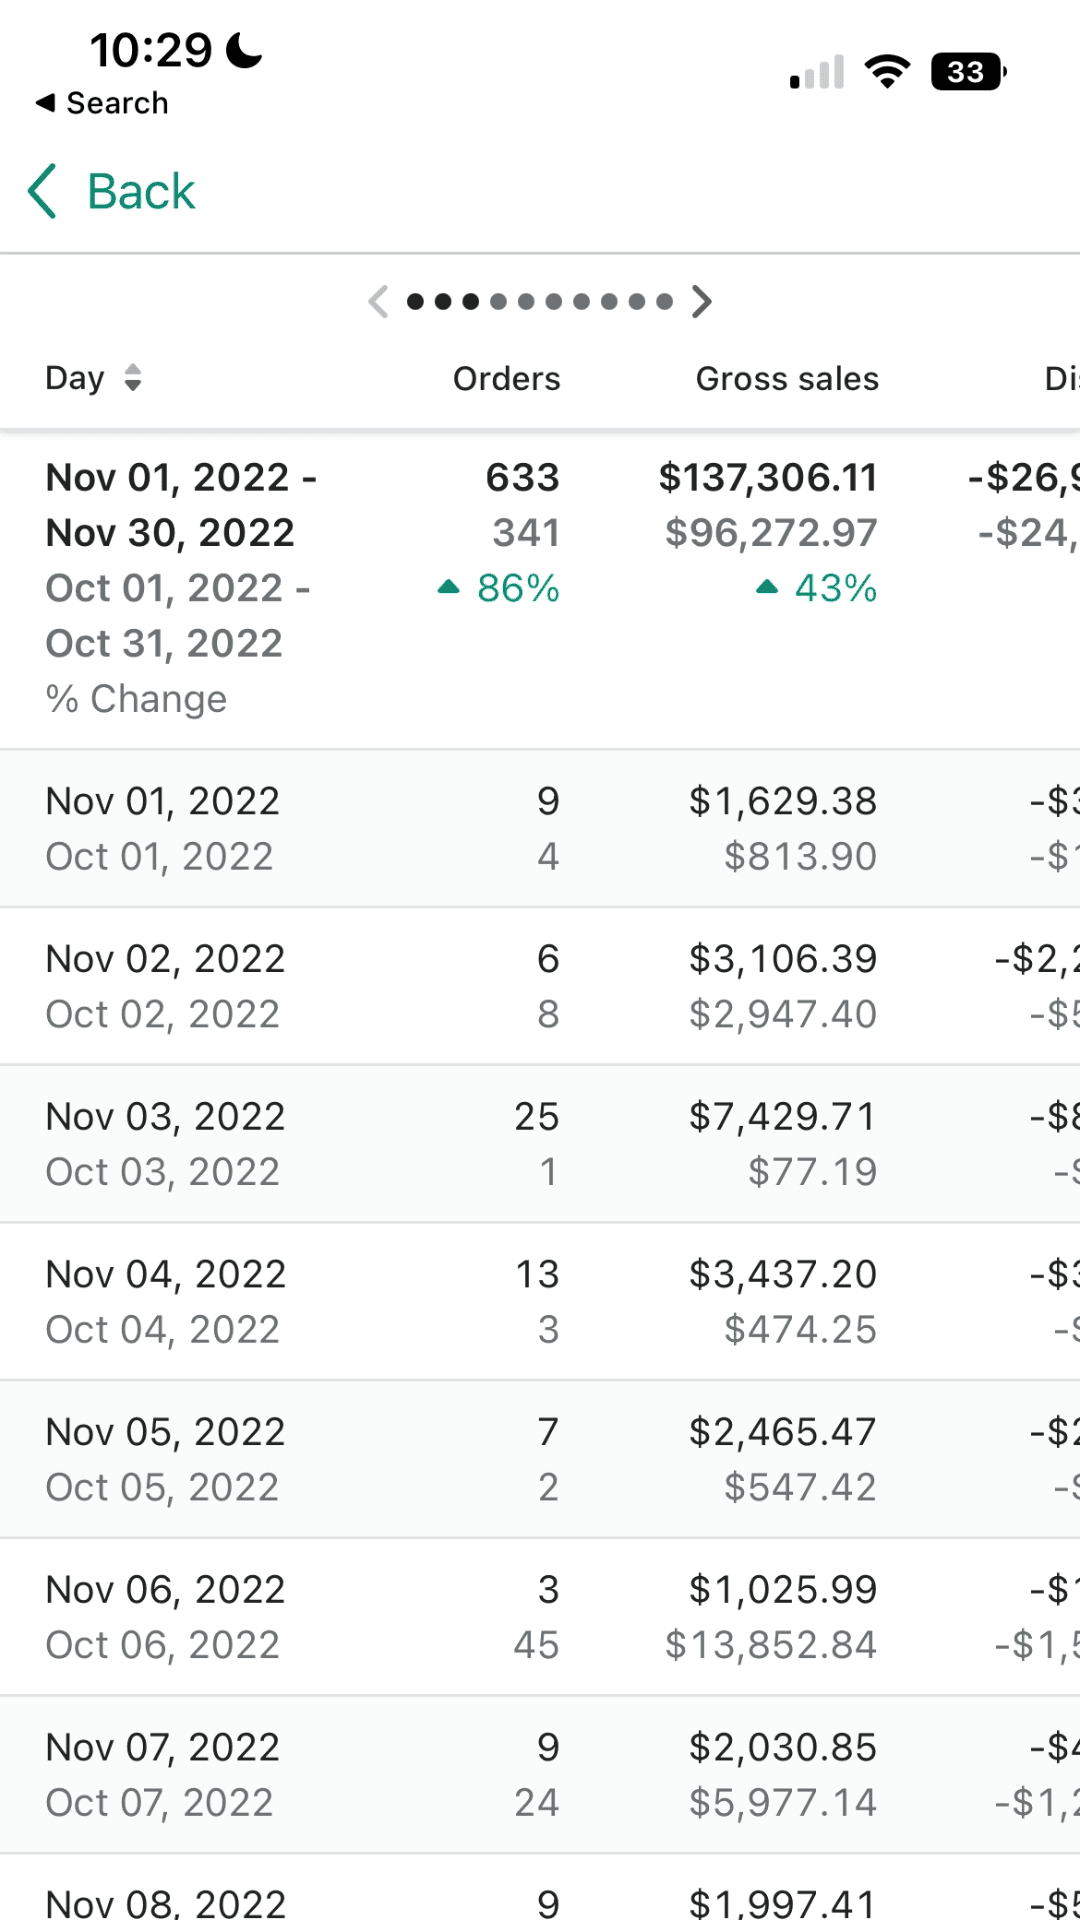Select the Gross sales column header
Image resolution: width=1080 pixels, height=1920 pixels.
pos(787,379)
